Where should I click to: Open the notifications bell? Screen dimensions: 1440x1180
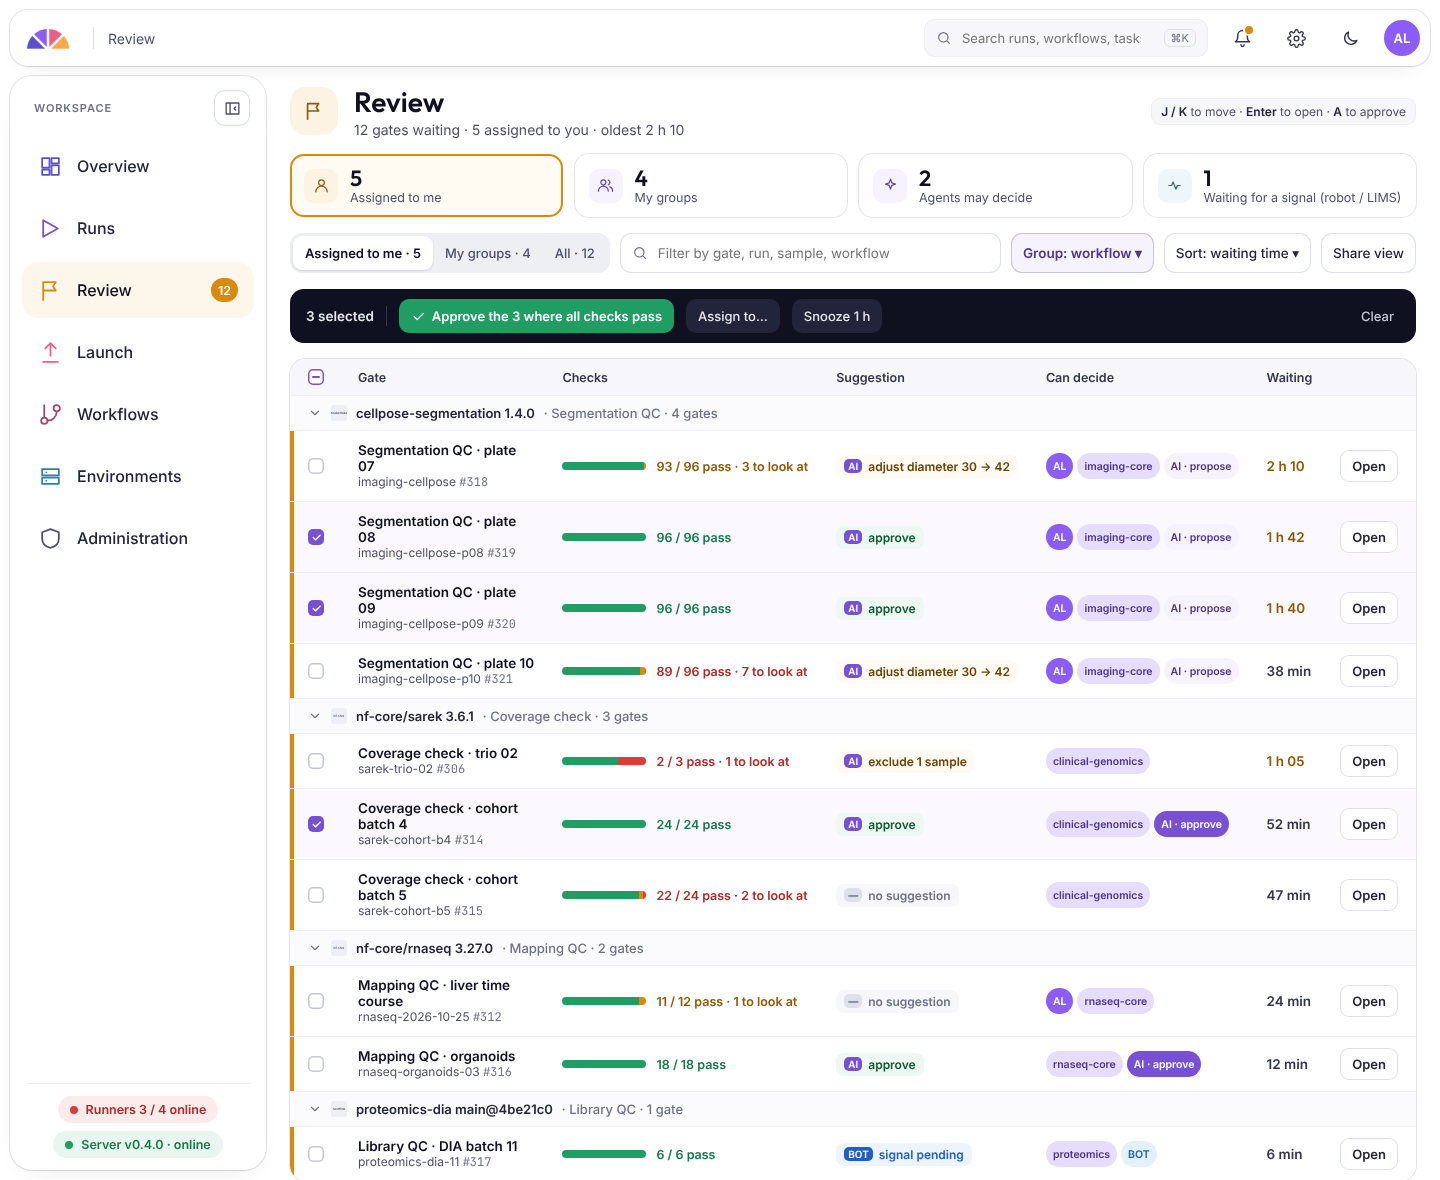1242,38
